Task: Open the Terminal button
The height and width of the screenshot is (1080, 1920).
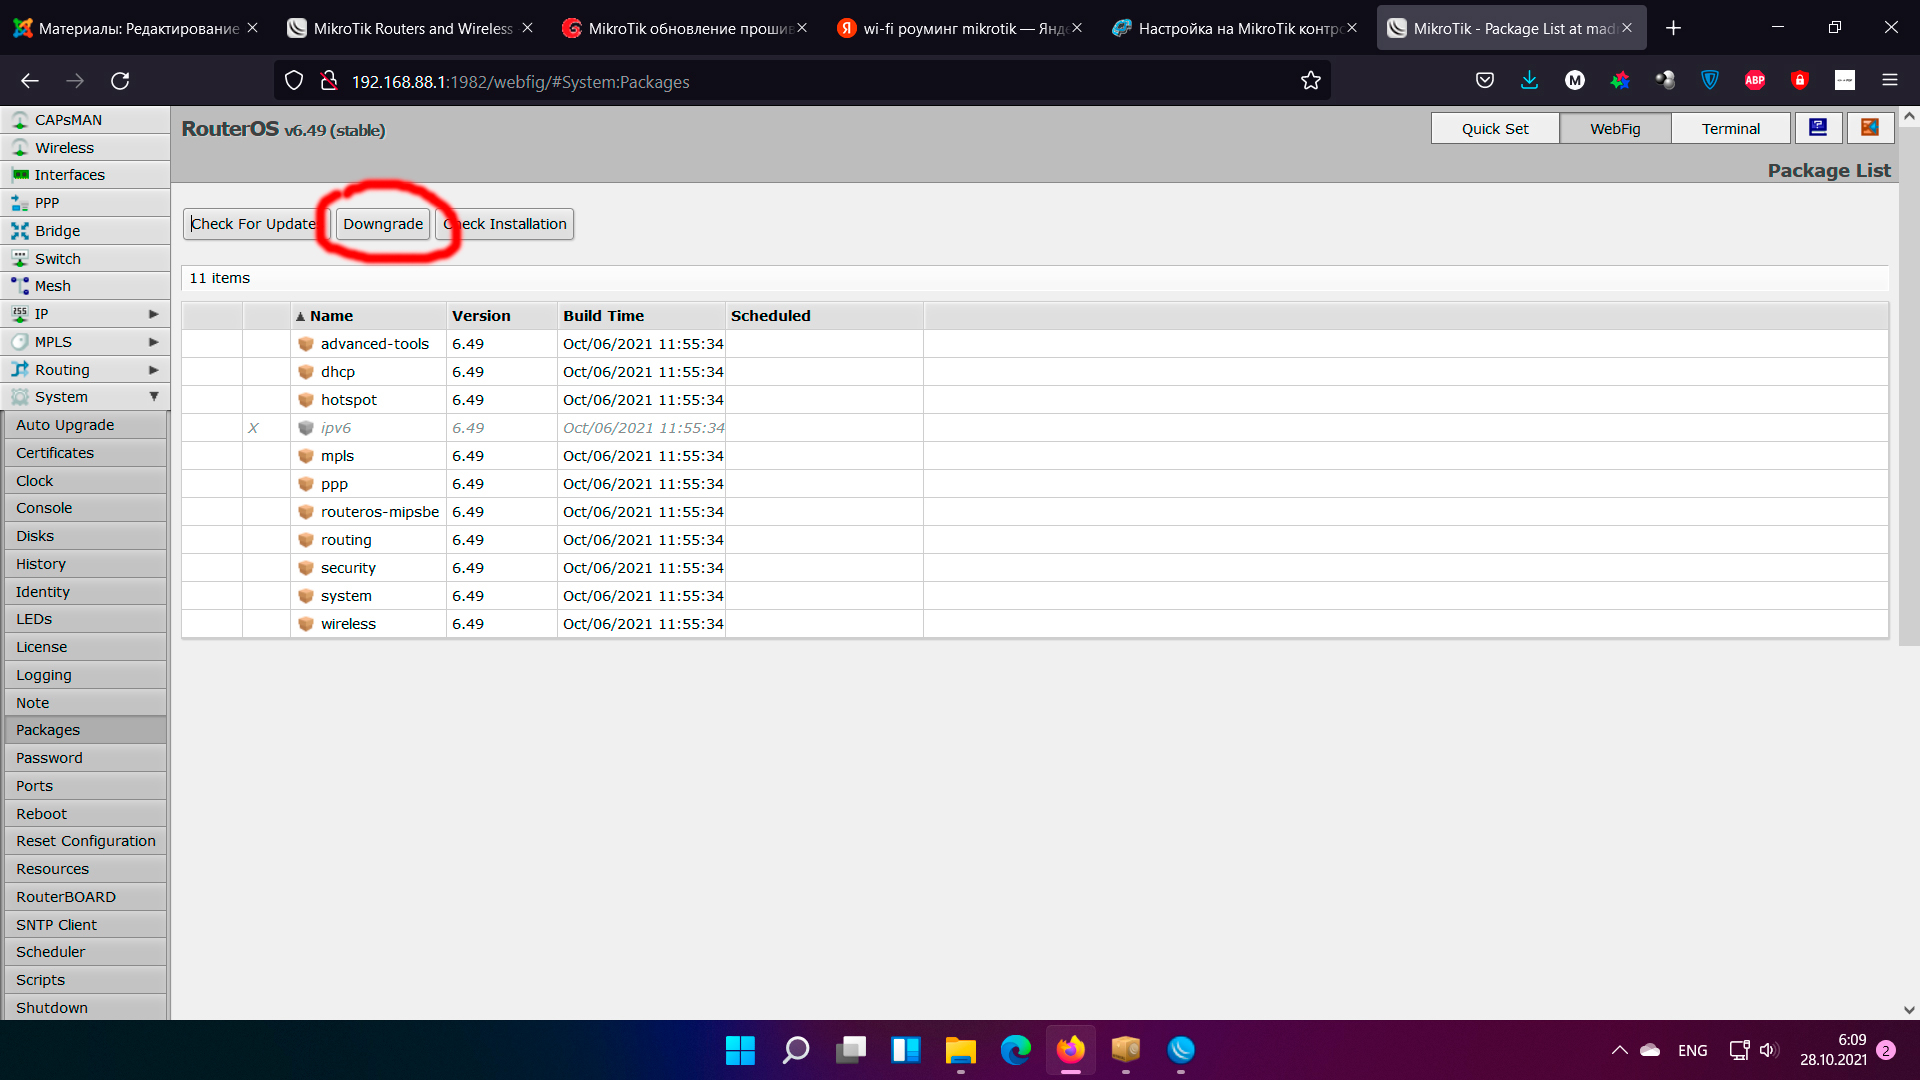Action: coord(1731,129)
